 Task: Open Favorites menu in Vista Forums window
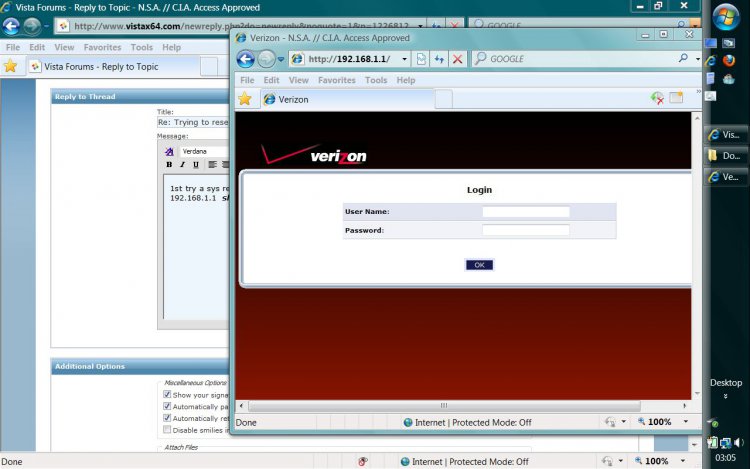point(102,47)
